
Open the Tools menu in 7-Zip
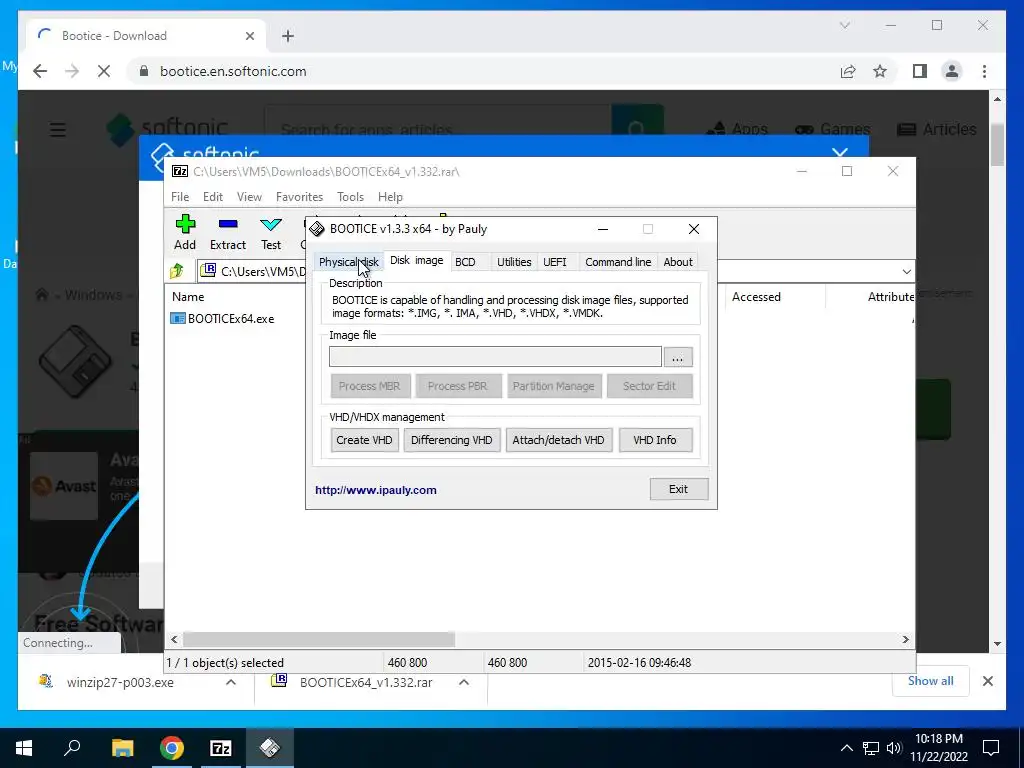pos(351,197)
